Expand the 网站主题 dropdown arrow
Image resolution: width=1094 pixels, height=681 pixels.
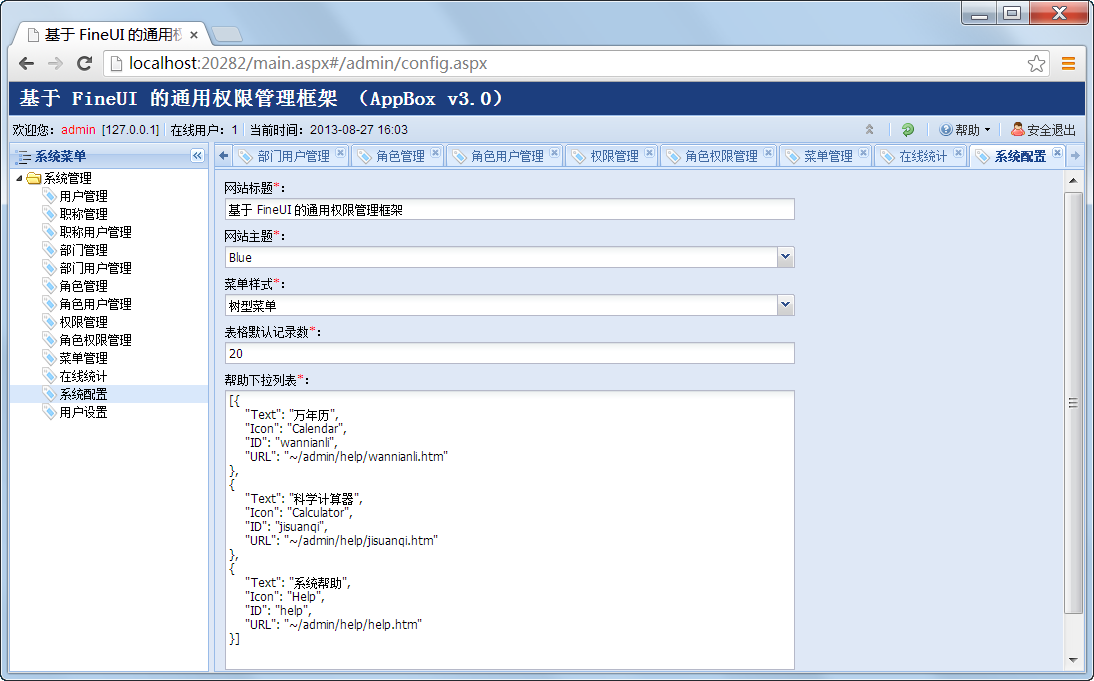[786, 257]
